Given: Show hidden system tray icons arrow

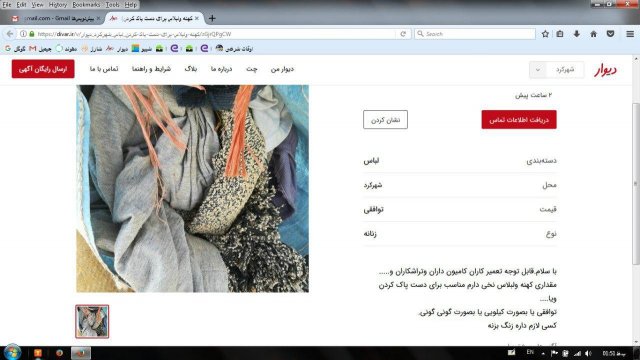Looking at the screenshot, I should [x=543, y=353].
